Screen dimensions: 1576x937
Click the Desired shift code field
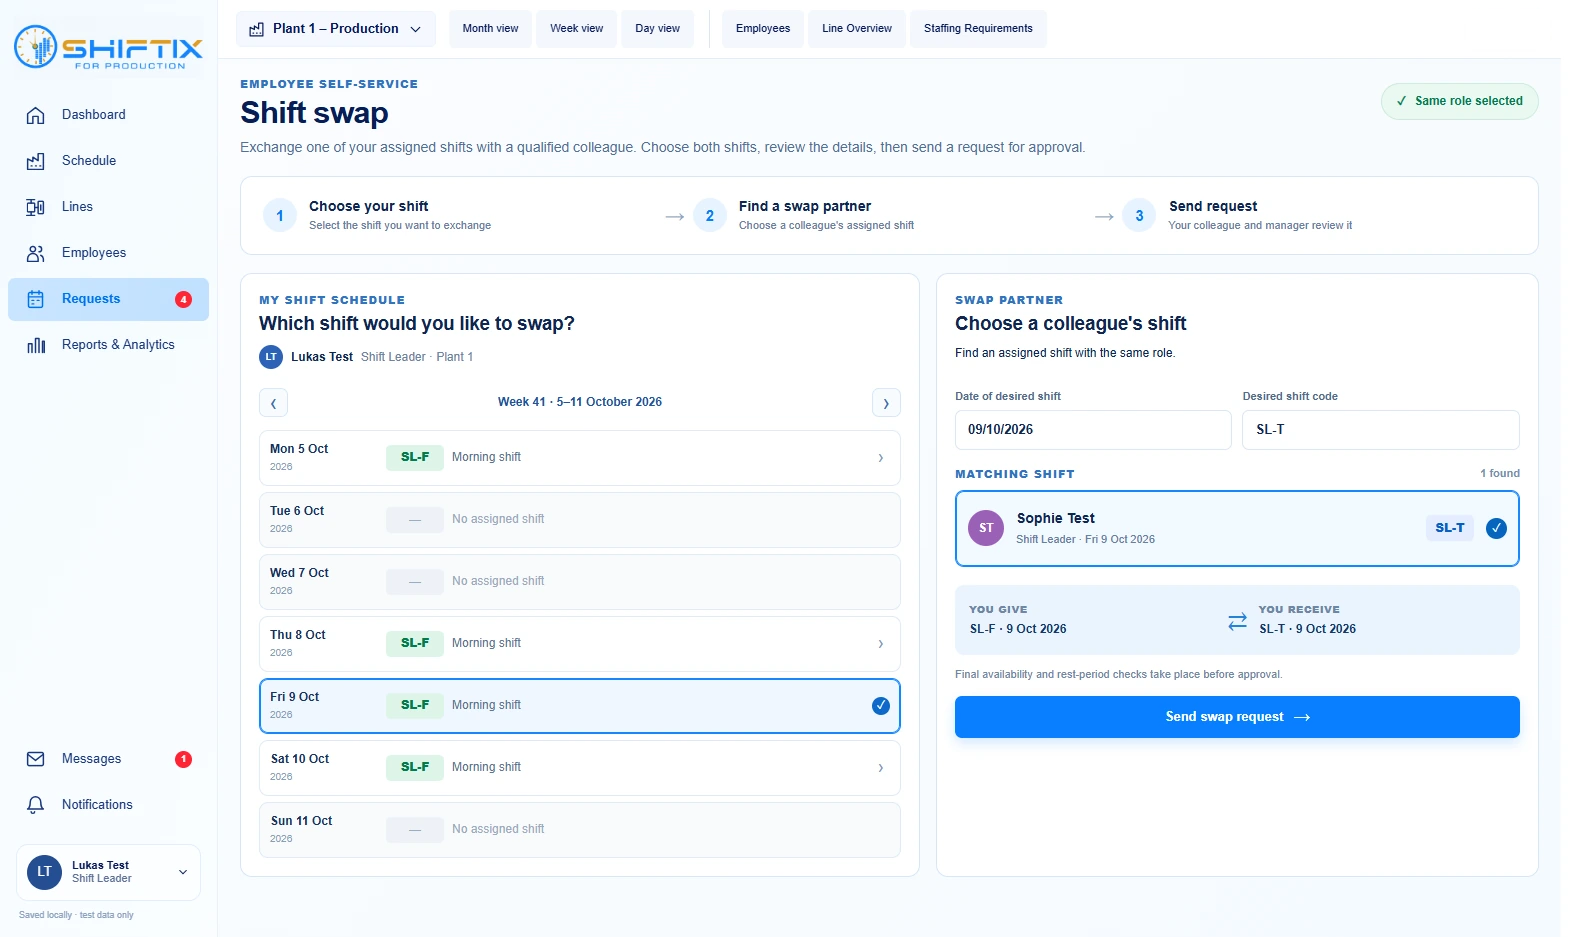click(1380, 430)
